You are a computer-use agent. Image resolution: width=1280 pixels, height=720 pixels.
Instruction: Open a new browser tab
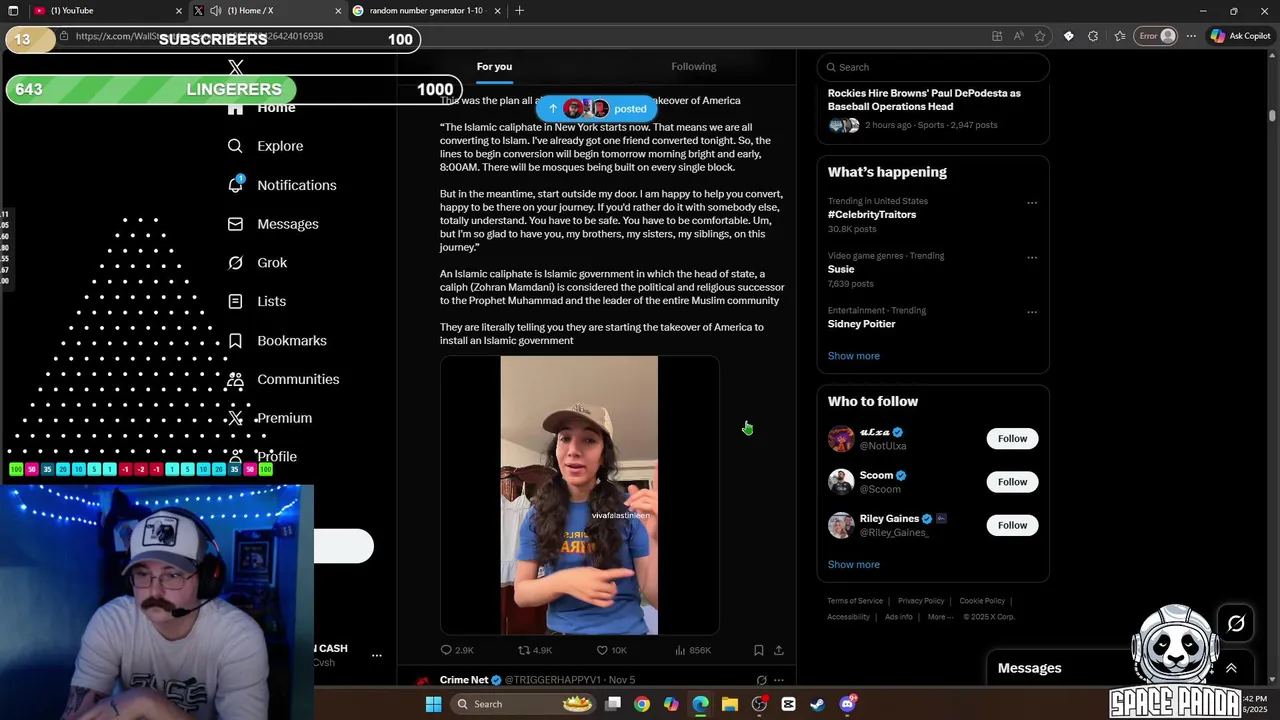click(x=519, y=11)
